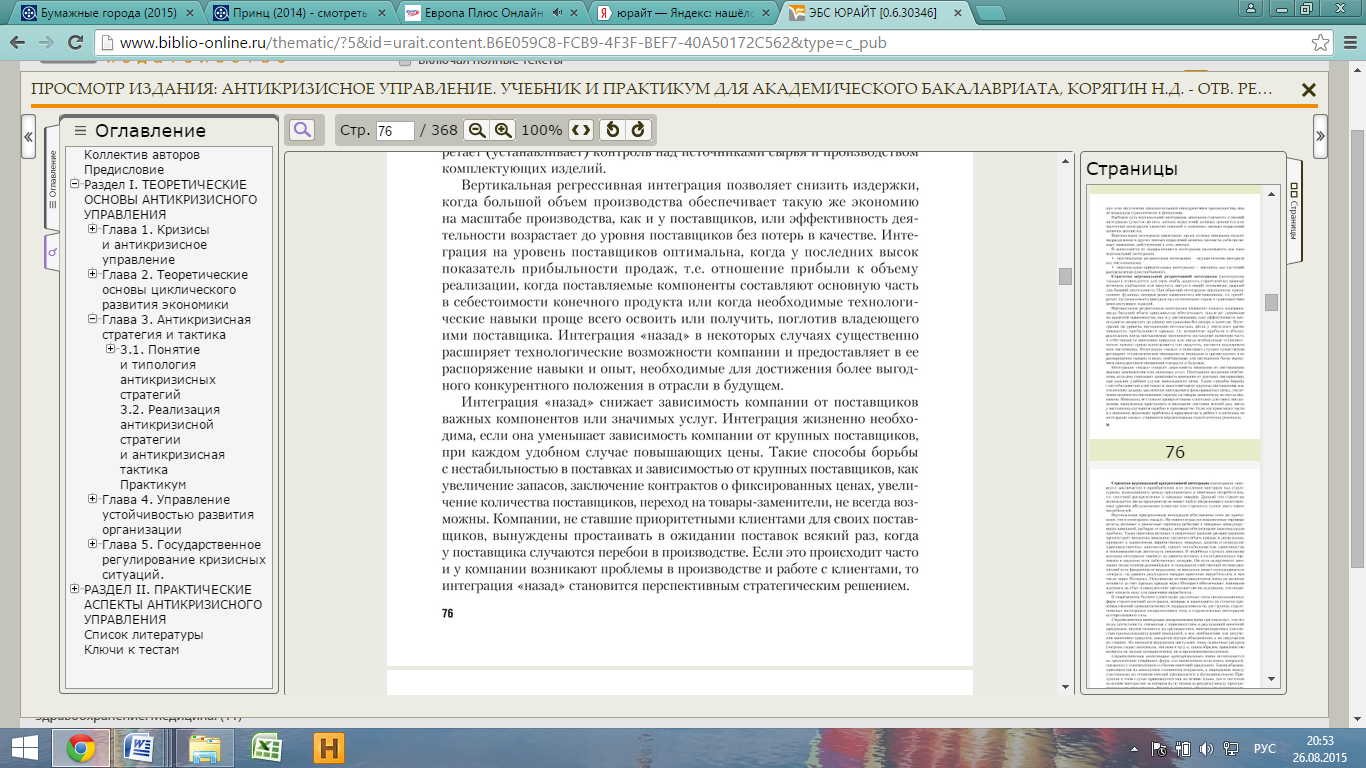Screen dimensions: 1366x768
Task: Go back in browser history
Action: pyautogui.click(x=19, y=43)
